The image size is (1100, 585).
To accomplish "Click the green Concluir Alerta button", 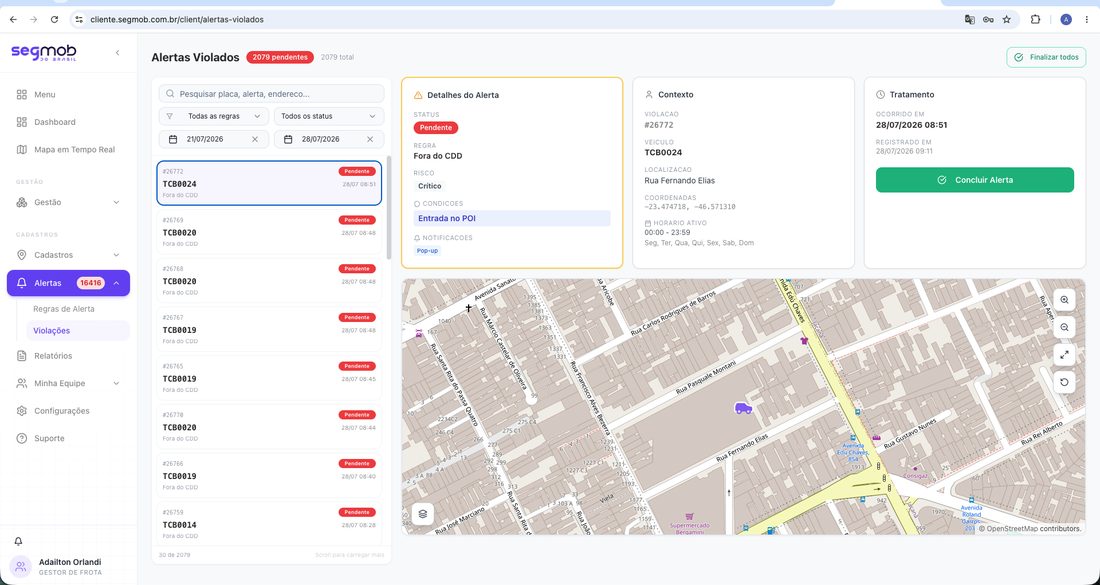I will click(x=974, y=180).
